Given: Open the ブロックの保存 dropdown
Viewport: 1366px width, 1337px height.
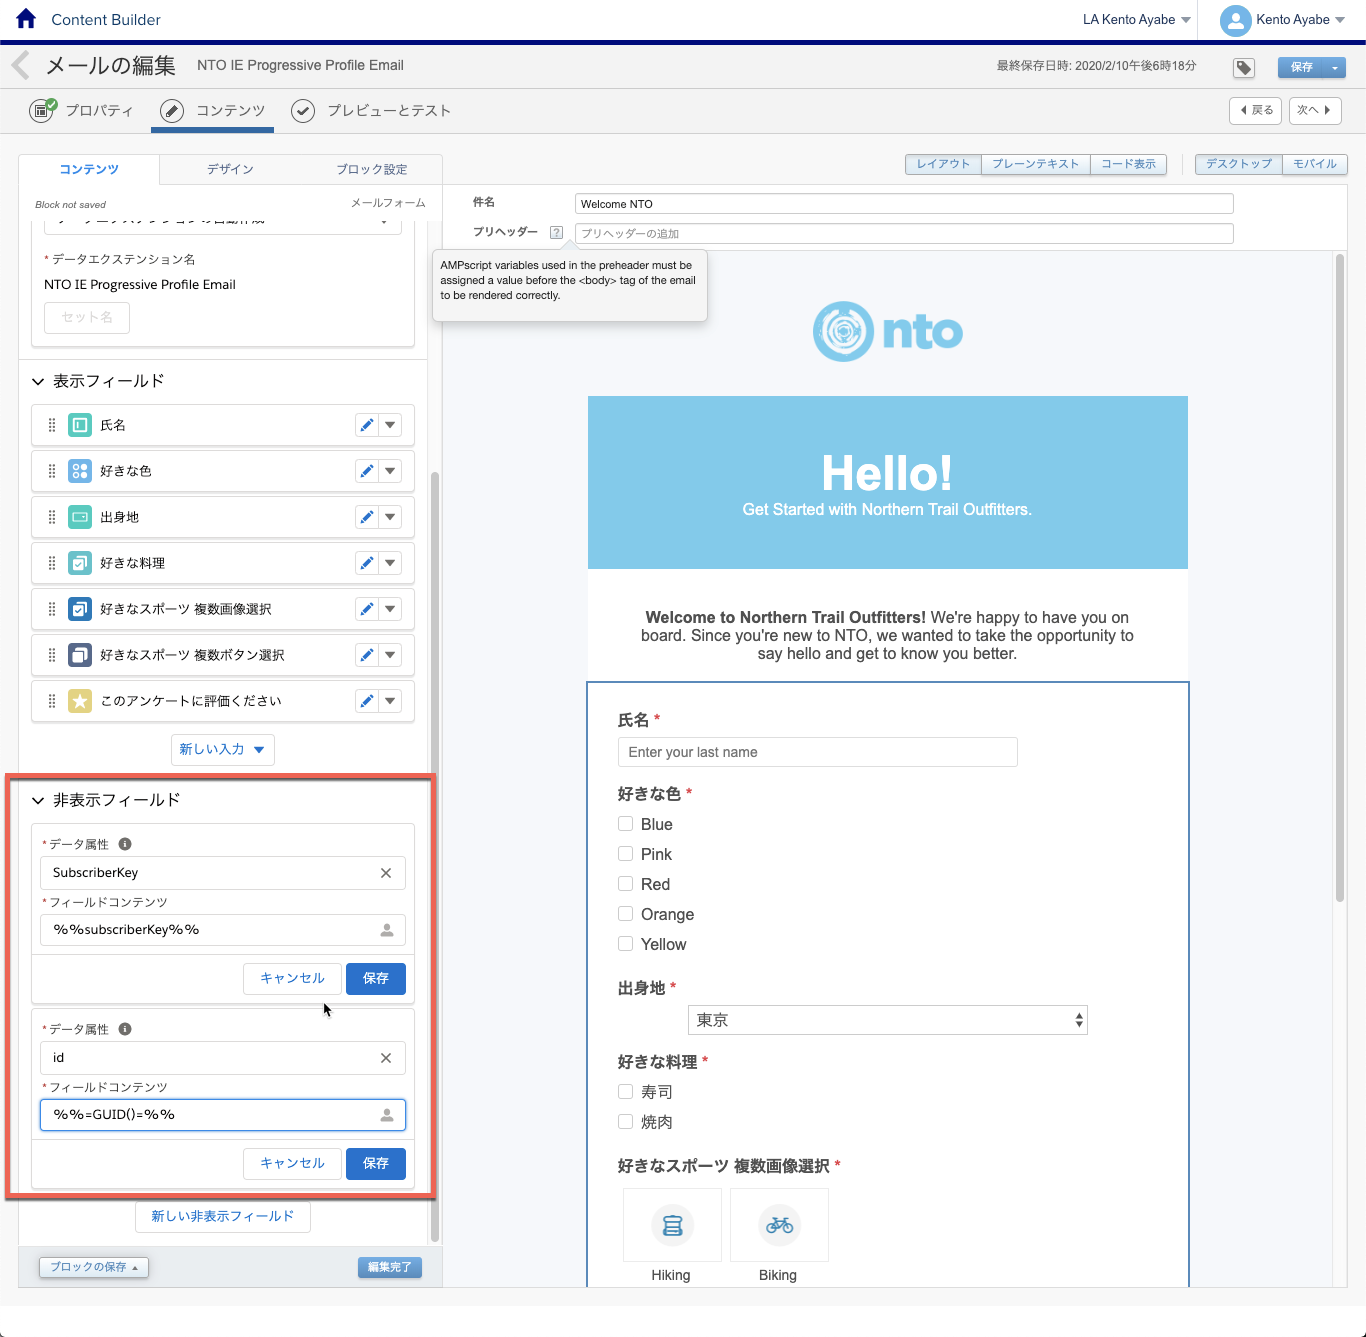Looking at the screenshot, I should (94, 1267).
